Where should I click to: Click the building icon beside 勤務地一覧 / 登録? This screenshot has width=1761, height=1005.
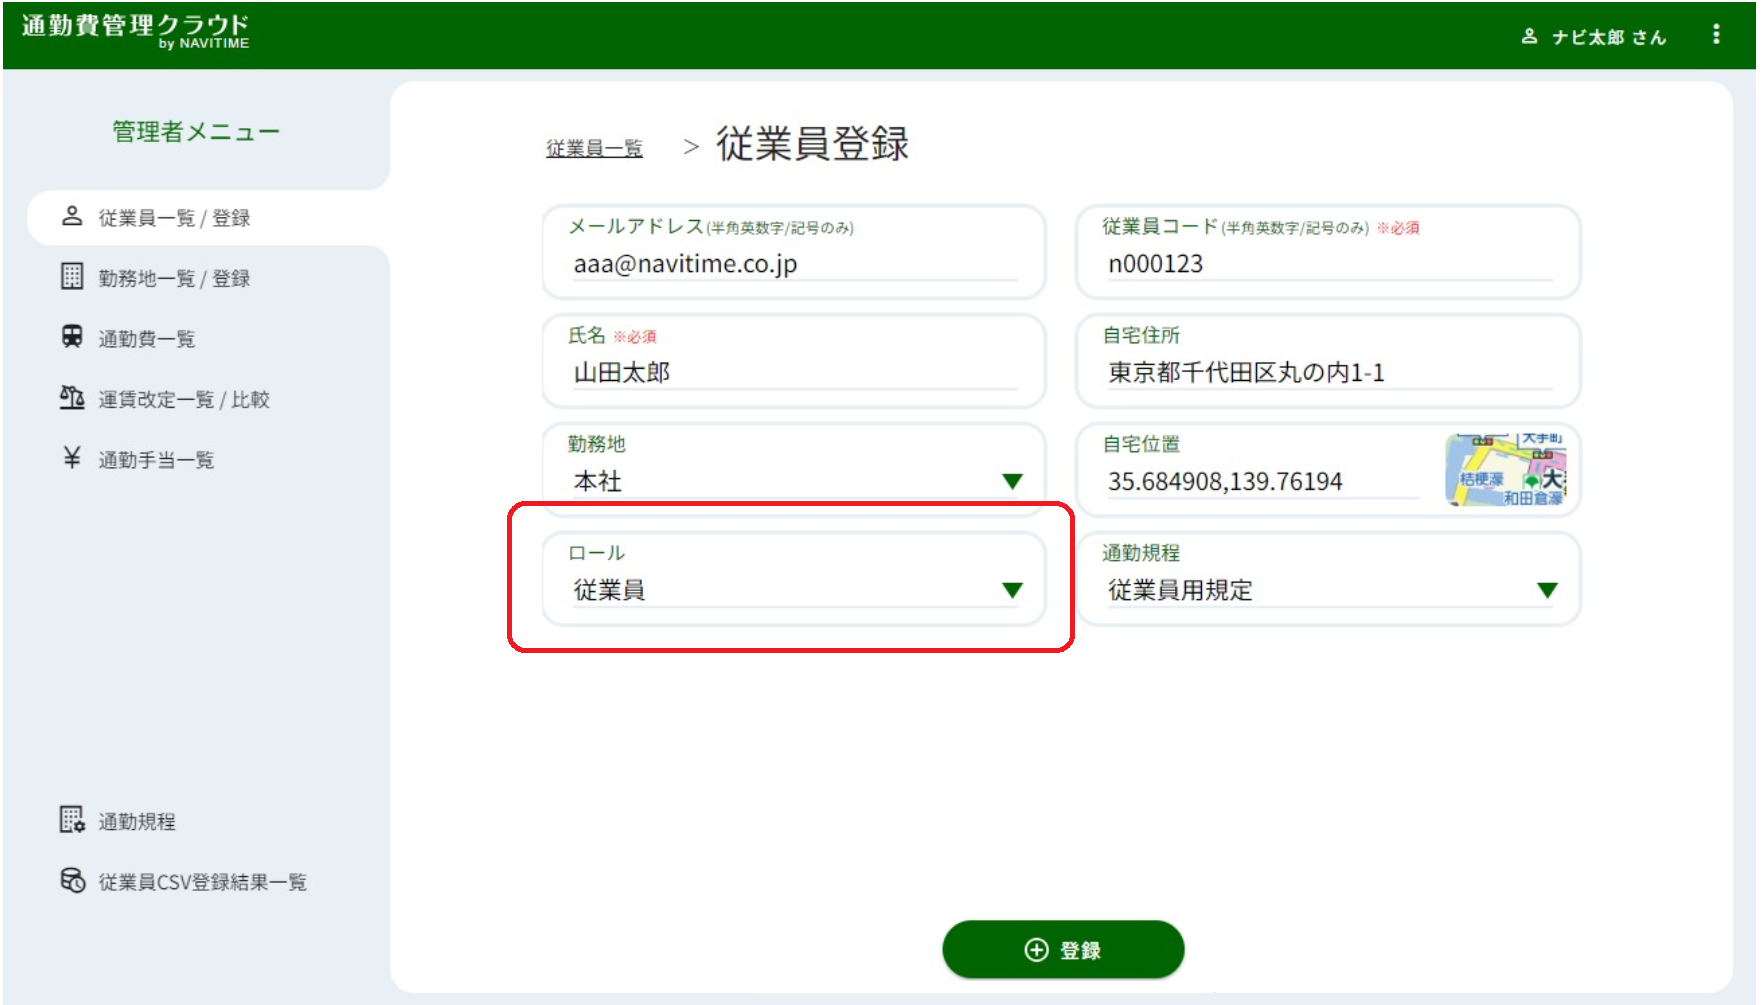coord(72,276)
